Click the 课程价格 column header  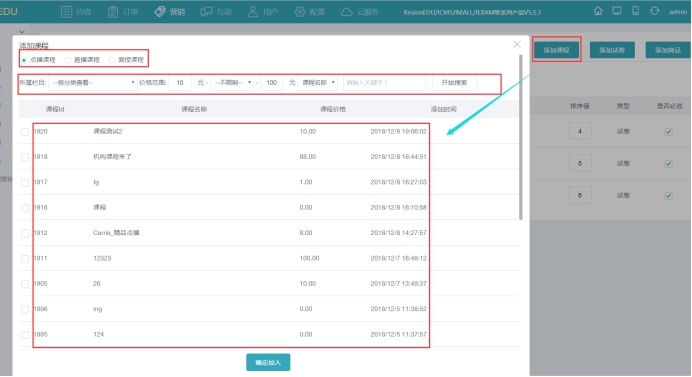click(x=333, y=109)
